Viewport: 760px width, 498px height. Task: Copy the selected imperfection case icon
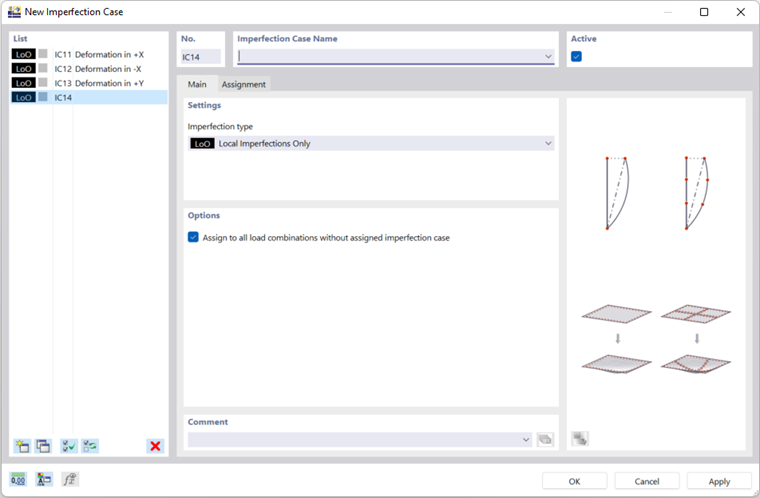[43, 446]
